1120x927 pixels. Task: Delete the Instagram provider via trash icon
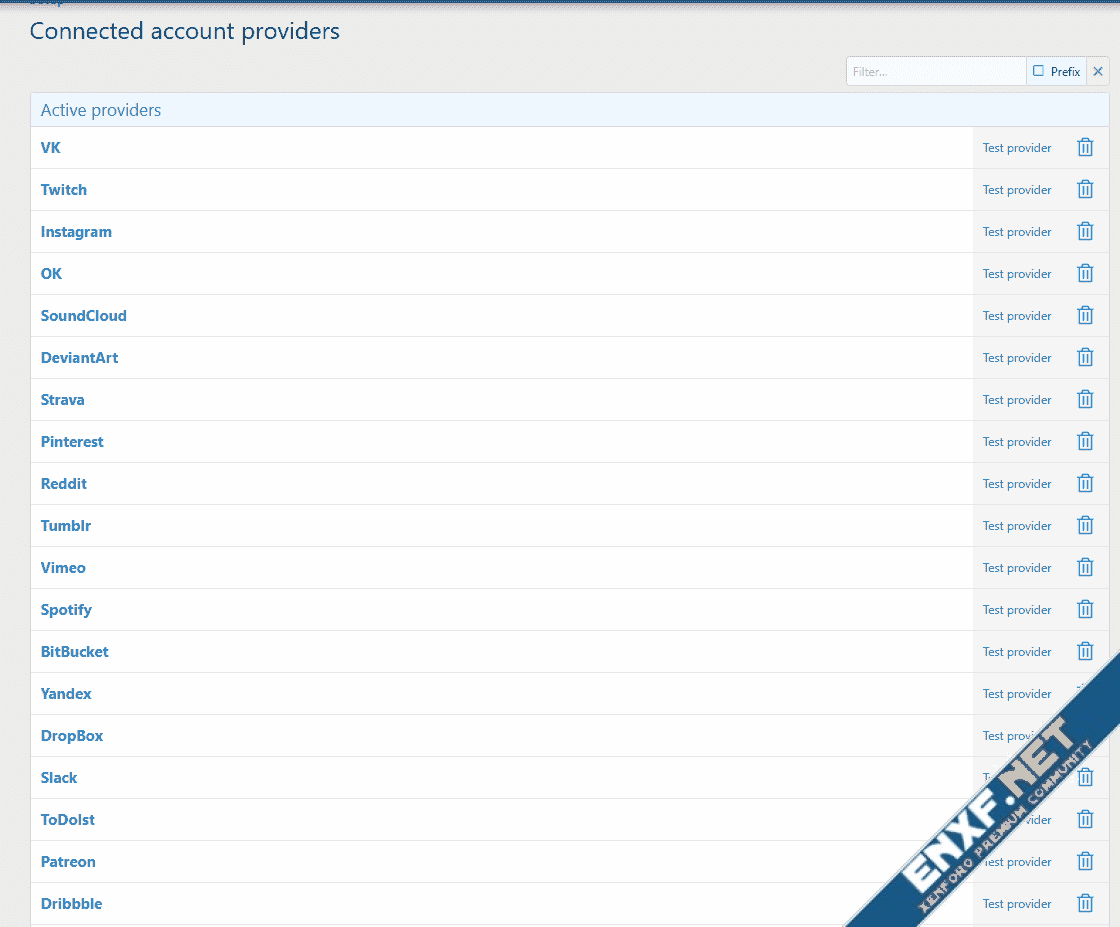point(1085,231)
